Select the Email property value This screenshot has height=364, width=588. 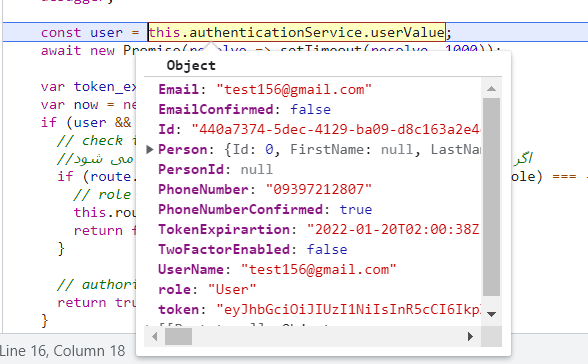point(294,90)
